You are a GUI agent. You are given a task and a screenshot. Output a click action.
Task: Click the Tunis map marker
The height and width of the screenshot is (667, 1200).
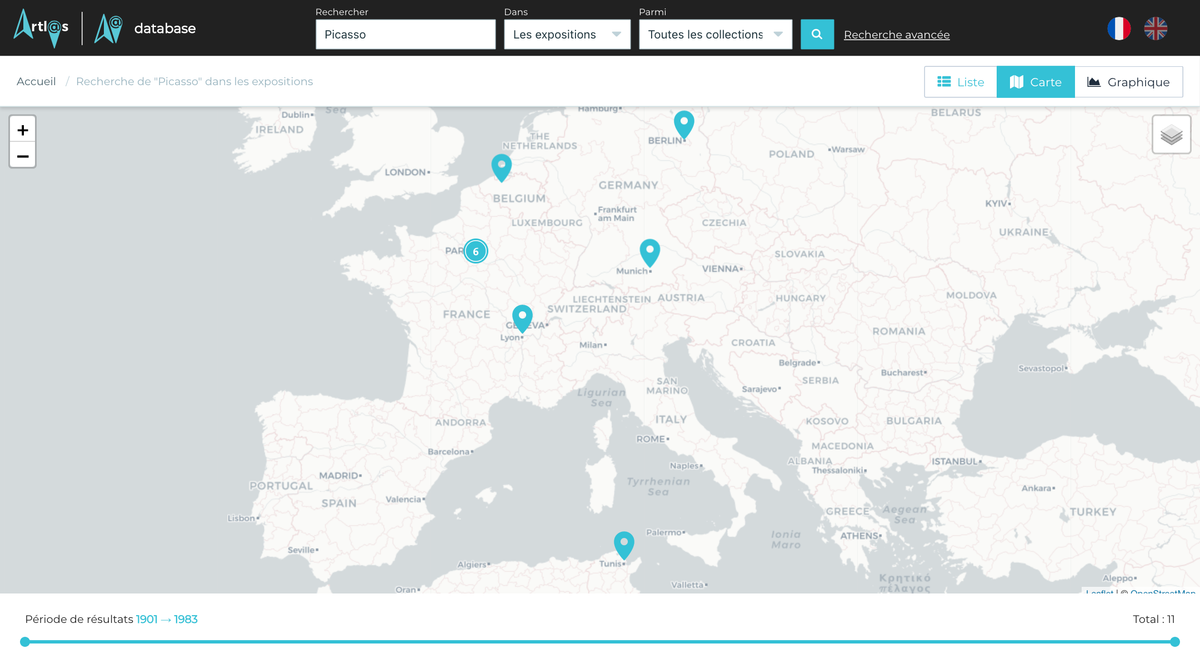(x=624, y=544)
